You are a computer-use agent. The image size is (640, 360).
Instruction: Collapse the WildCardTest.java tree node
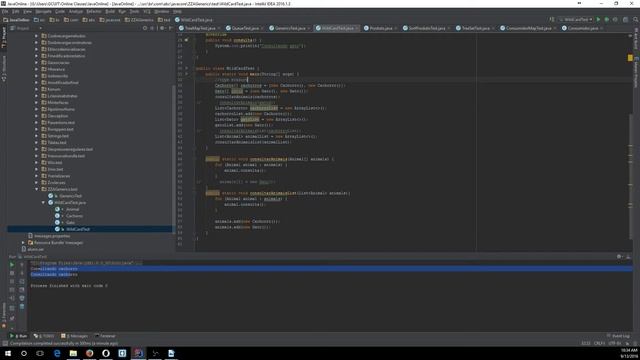43,202
